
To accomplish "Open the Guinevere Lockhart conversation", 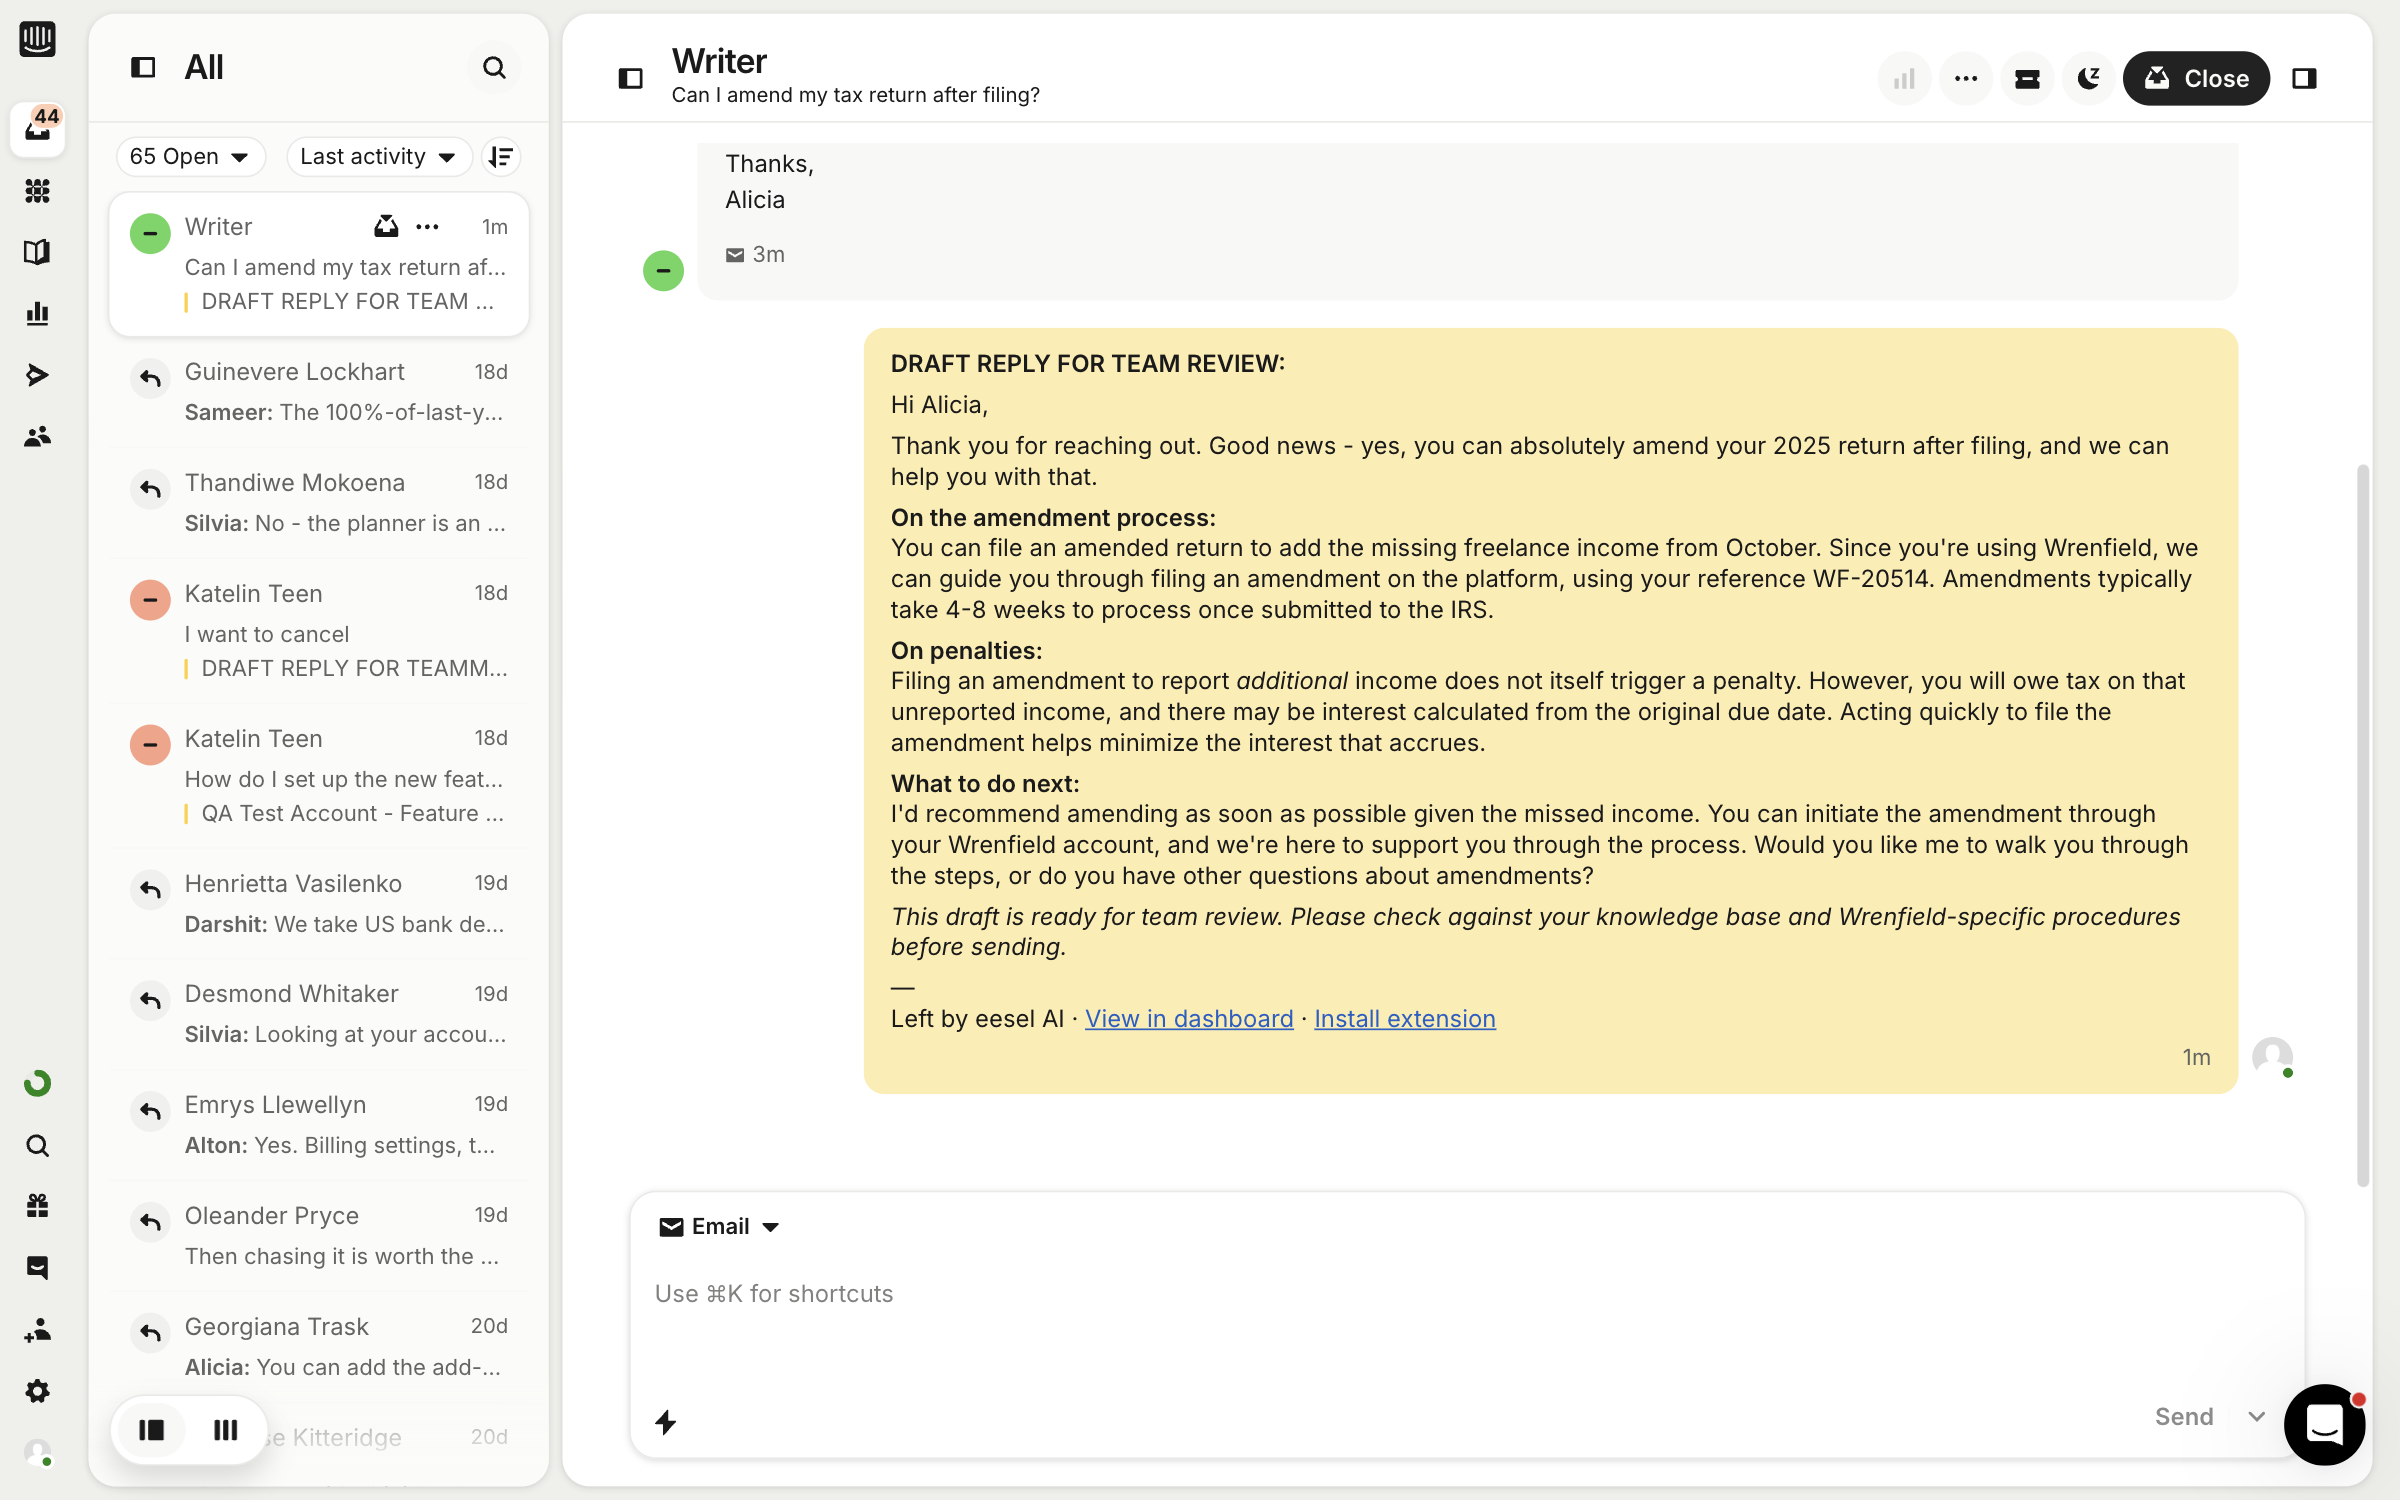I will point(319,392).
